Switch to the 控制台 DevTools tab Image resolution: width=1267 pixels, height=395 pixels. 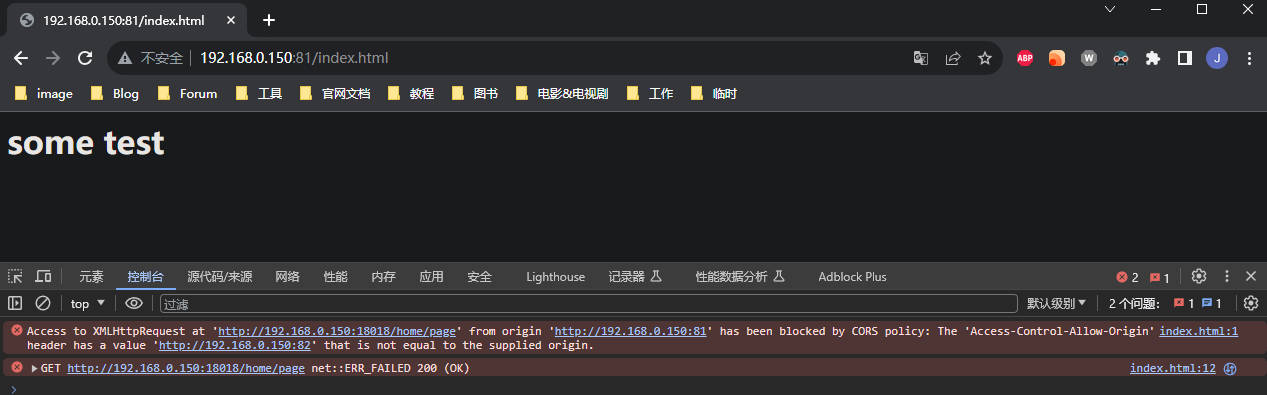pos(145,277)
